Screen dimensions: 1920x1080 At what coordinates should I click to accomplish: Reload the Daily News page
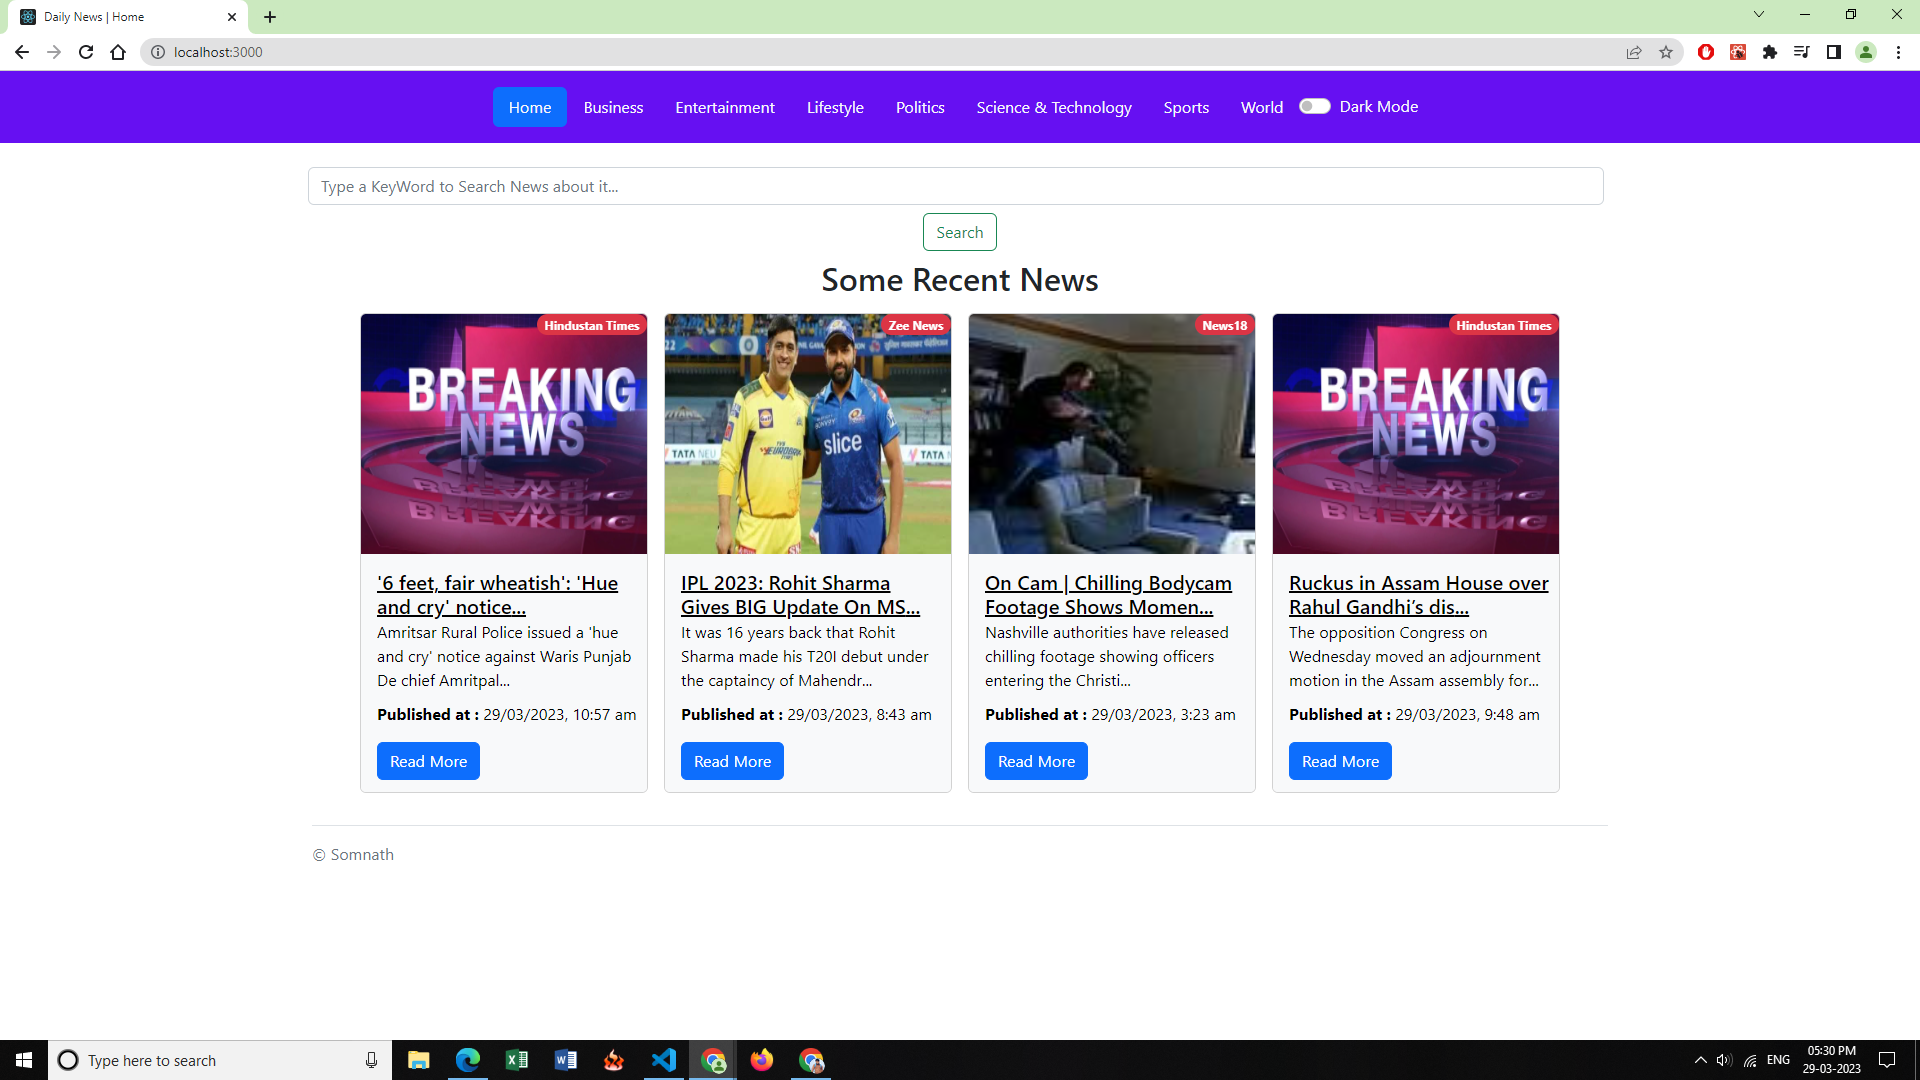[x=86, y=52]
